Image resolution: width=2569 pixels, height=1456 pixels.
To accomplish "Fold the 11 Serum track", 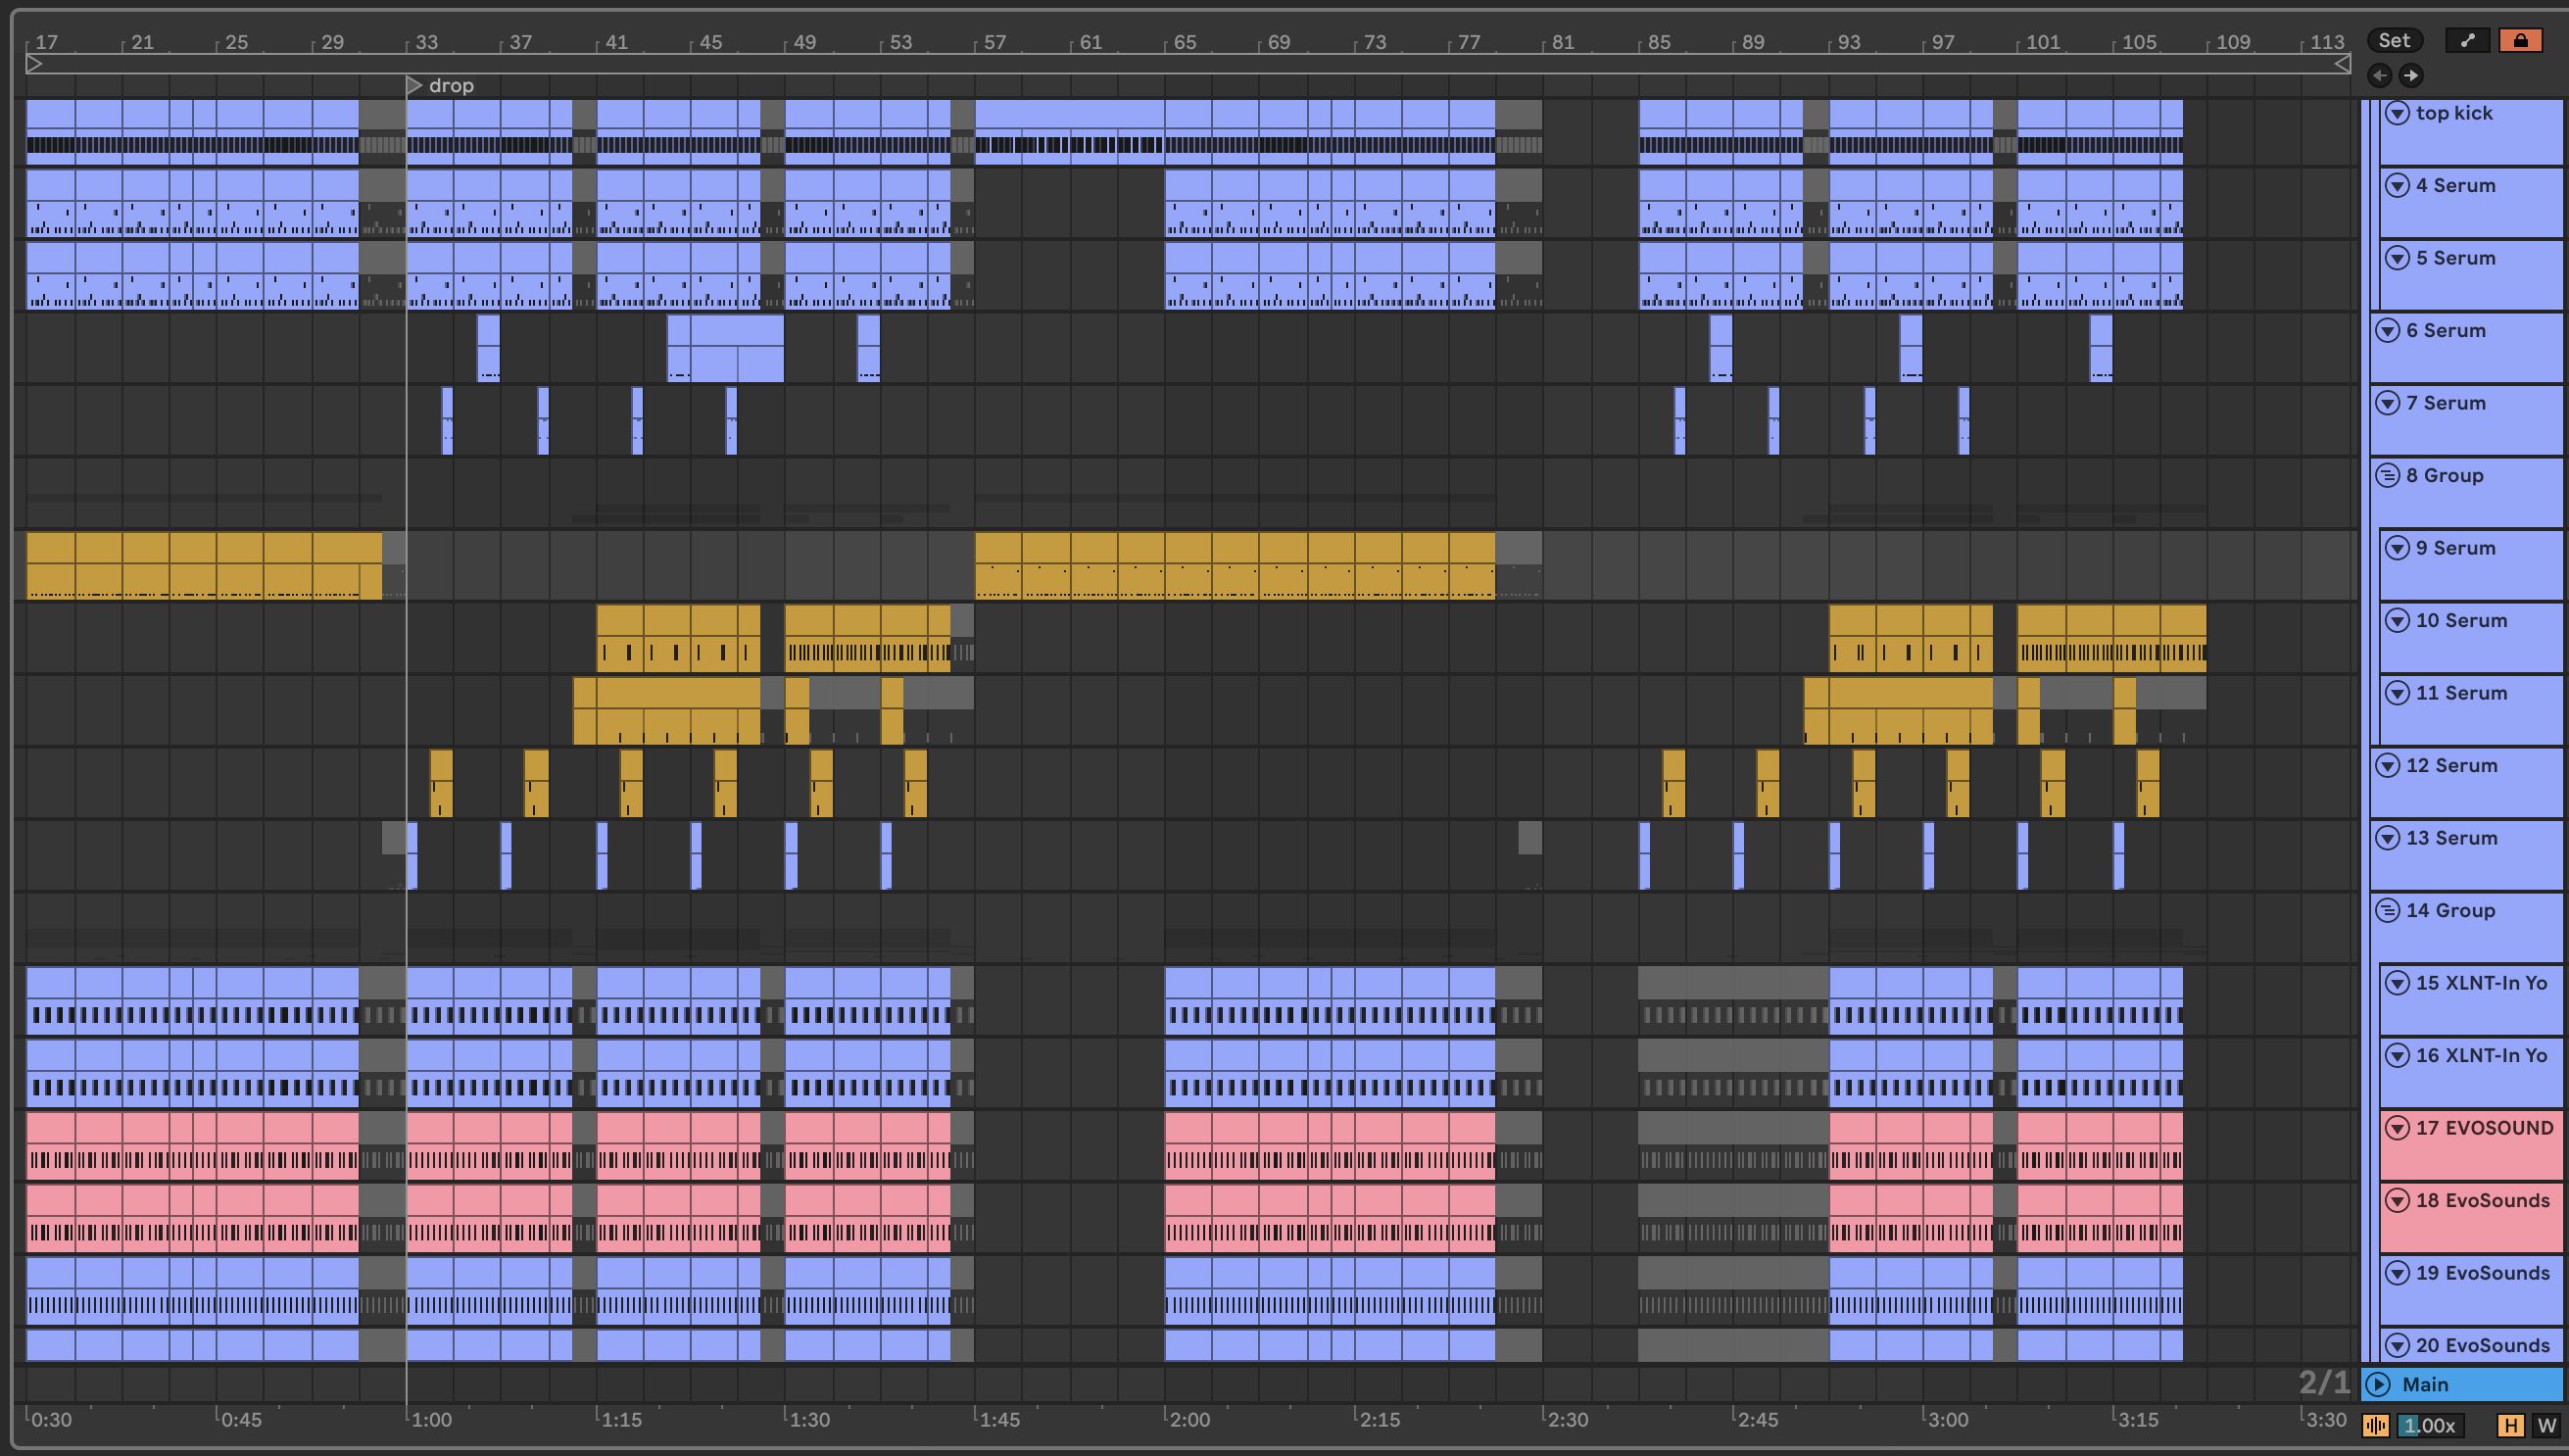I will click(x=2397, y=693).
